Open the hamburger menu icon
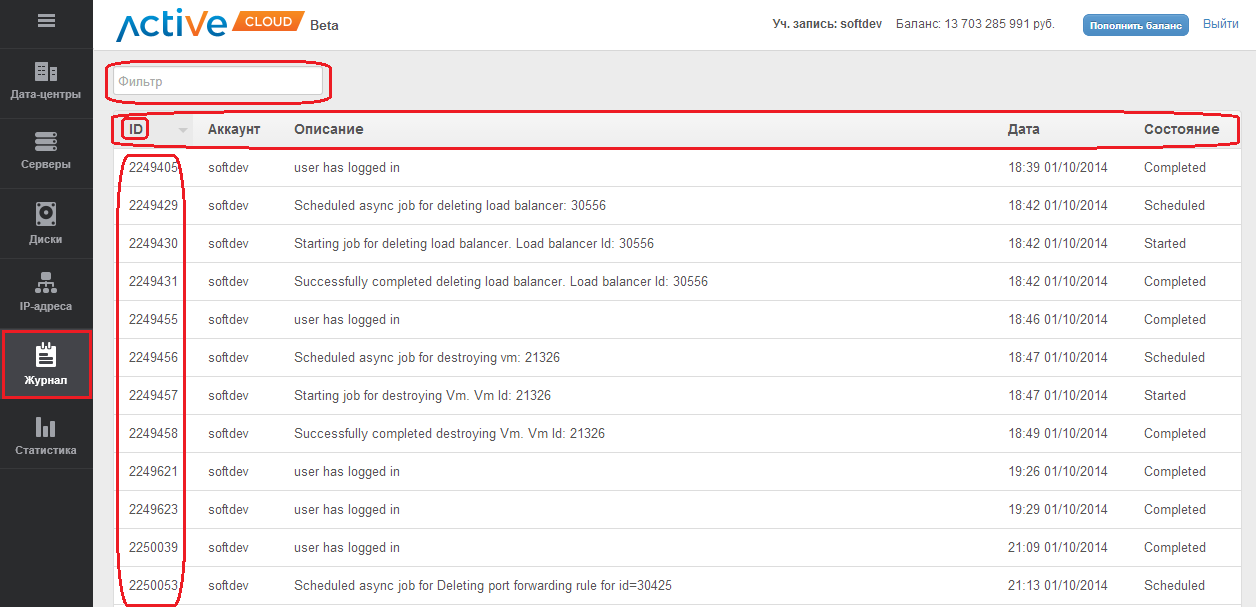The height and width of the screenshot is (607, 1256). pos(46,20)
